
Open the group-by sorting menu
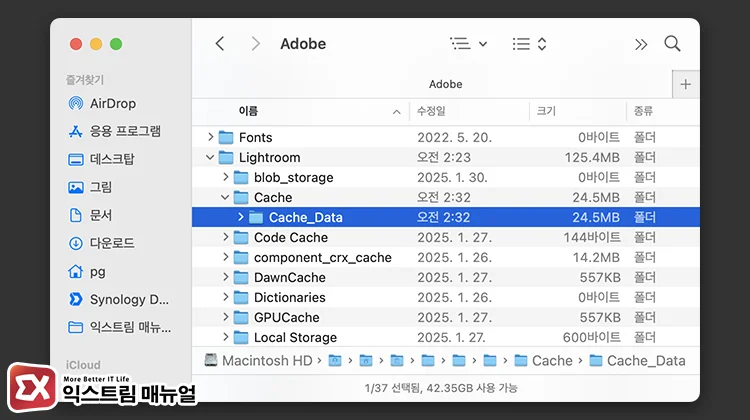[529, 44]
